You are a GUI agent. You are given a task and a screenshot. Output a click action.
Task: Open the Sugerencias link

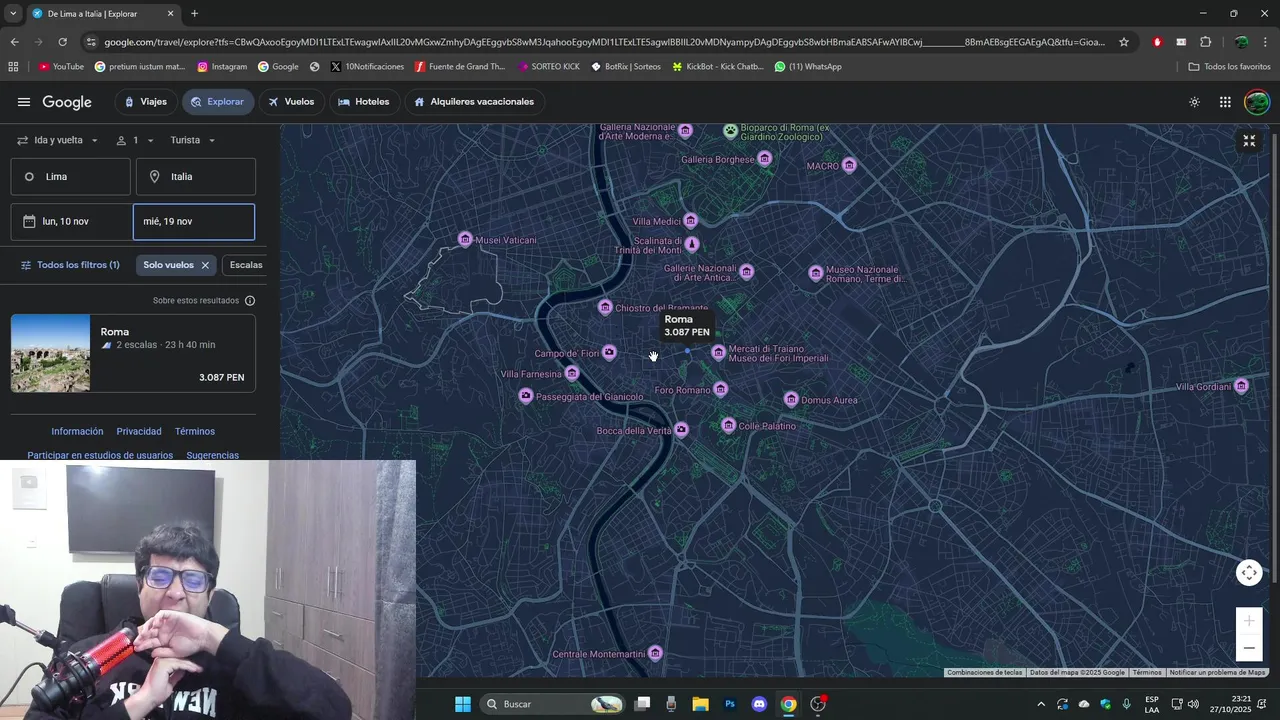click(213, 455)
